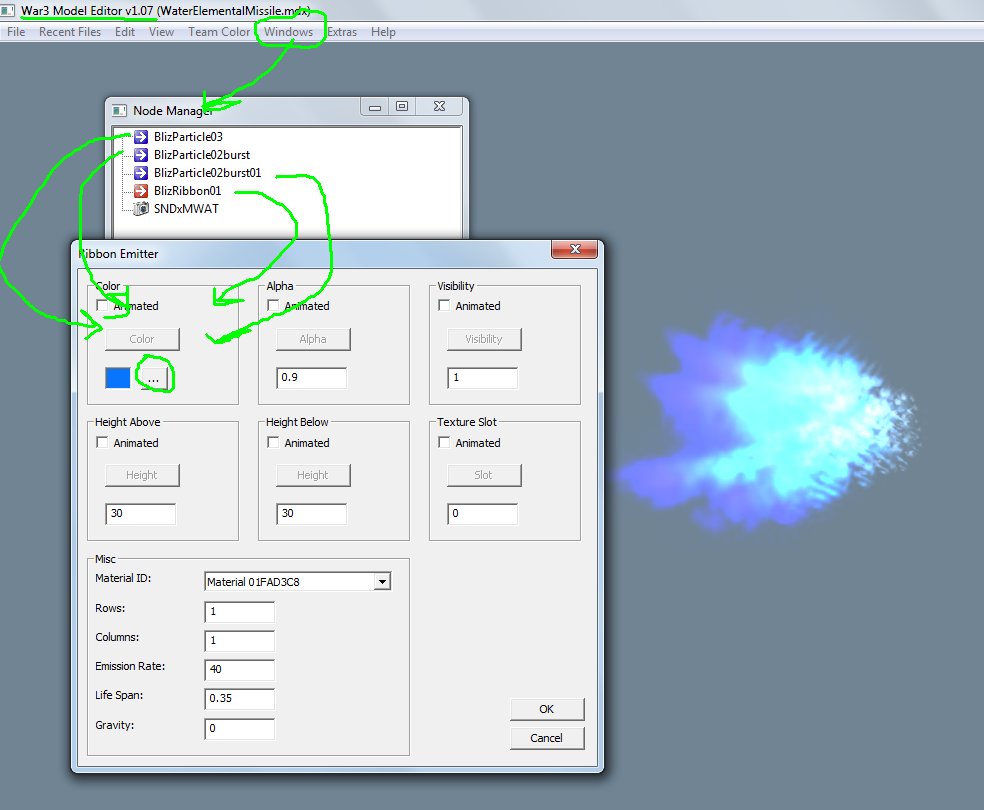The image size is (984, 810).
Task: Select the BlizParticle03 tree row text
Action: pos(188,137)
